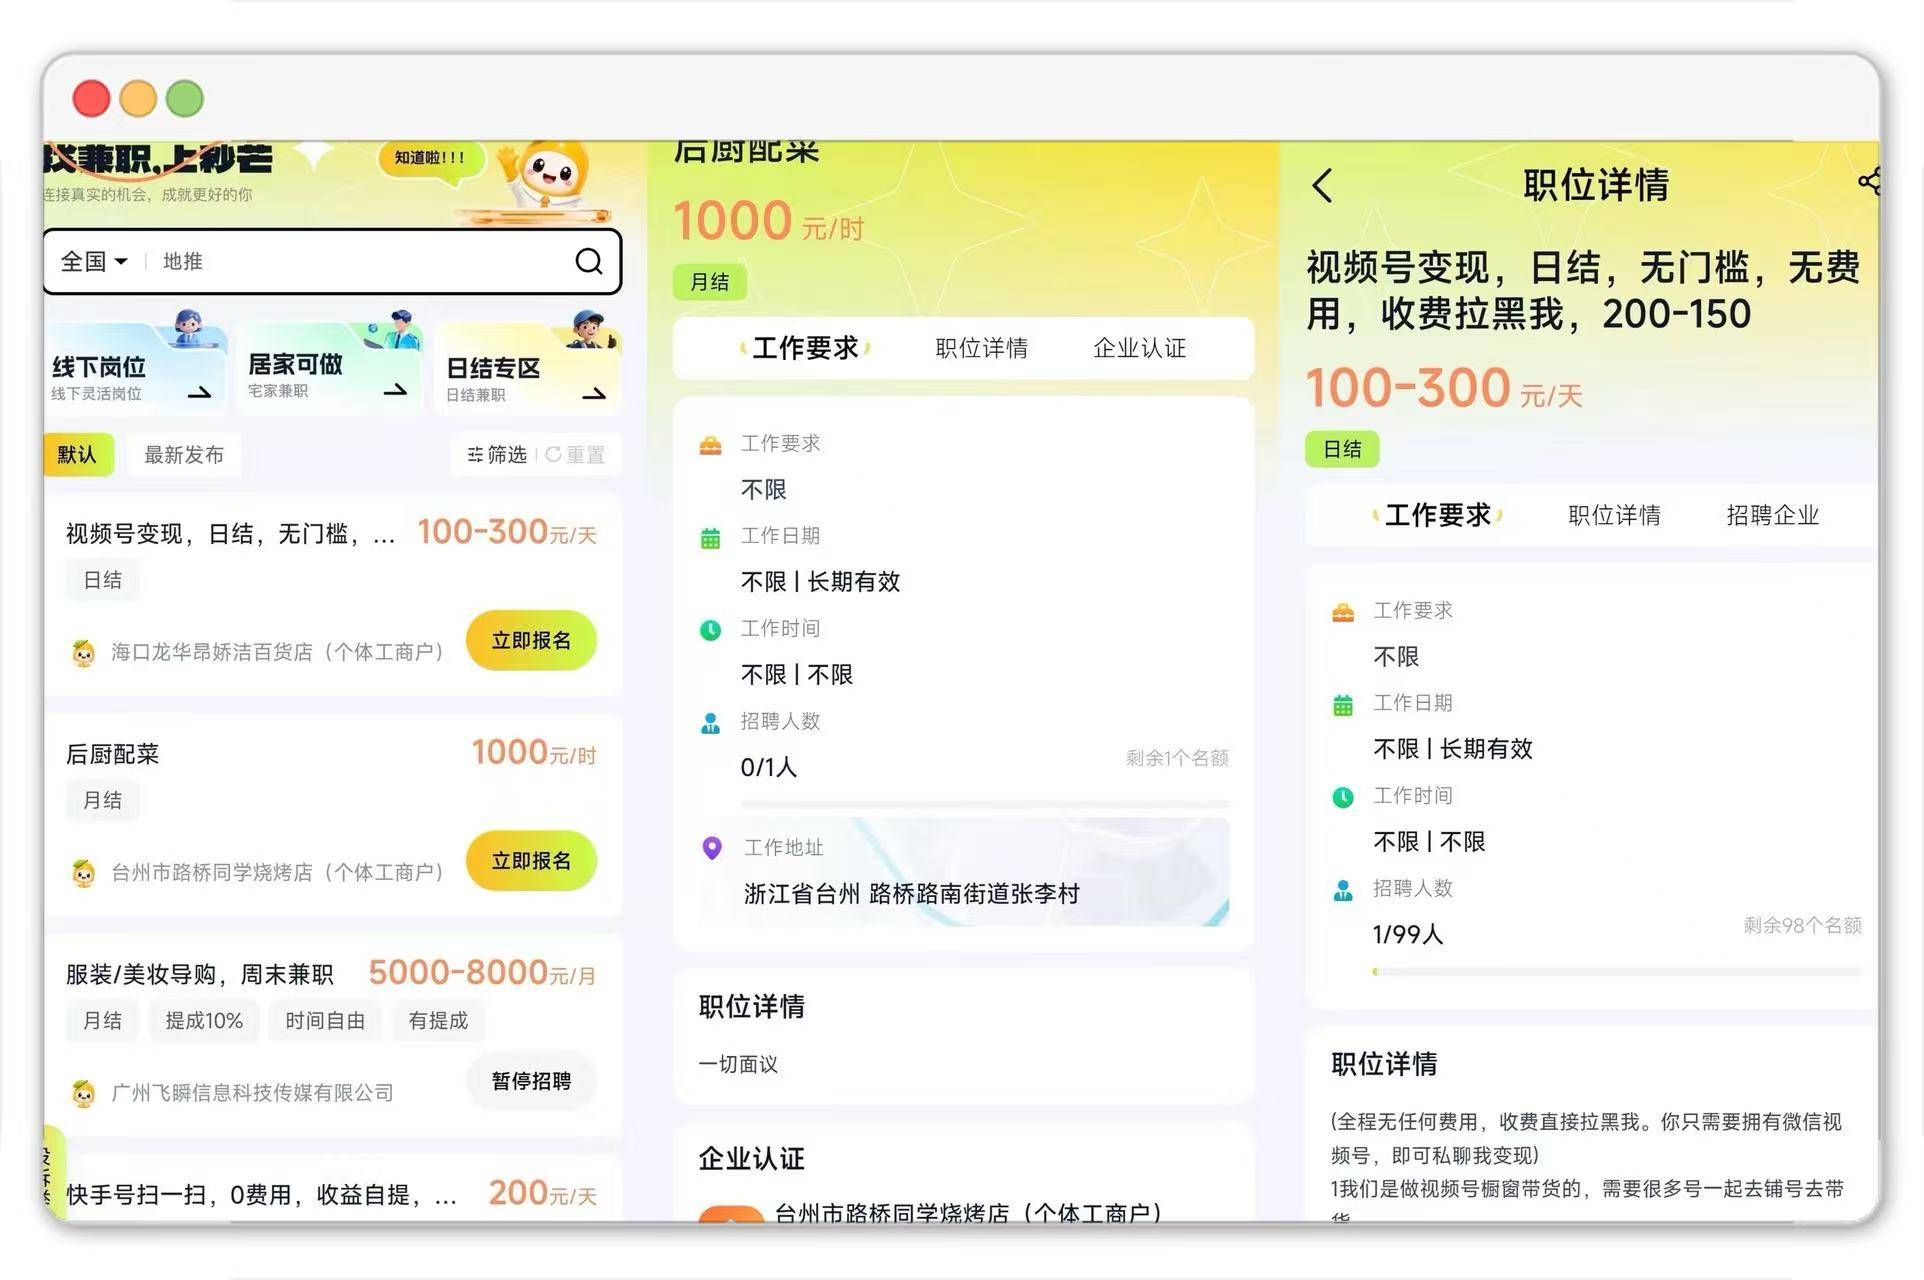The width and height of the screenshot is (1924, 1280).
Task: Click the share icon in 职位详情 header
Action: (1869, 181)
